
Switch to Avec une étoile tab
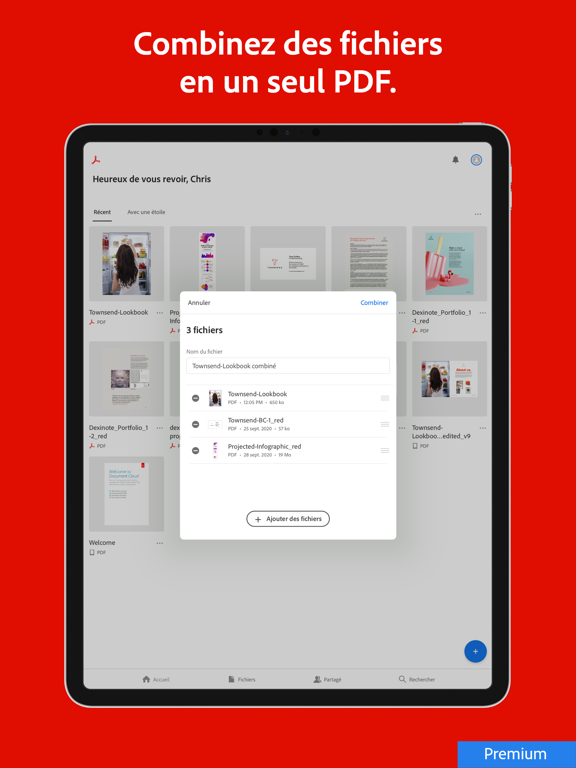146,212
